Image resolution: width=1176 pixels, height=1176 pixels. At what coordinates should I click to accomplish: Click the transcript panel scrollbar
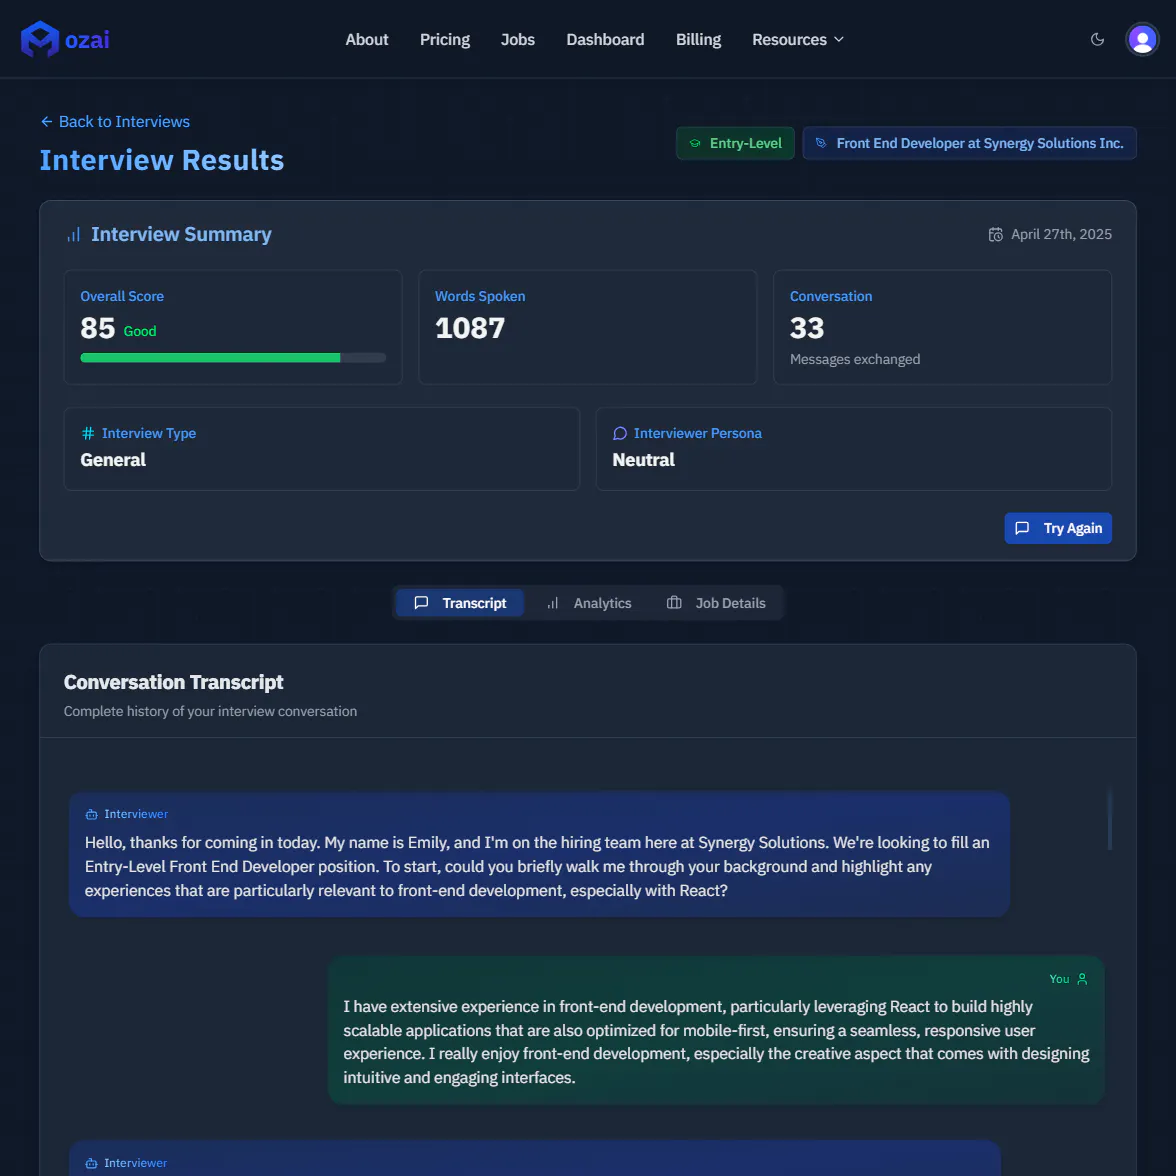tap(1109, 819)
